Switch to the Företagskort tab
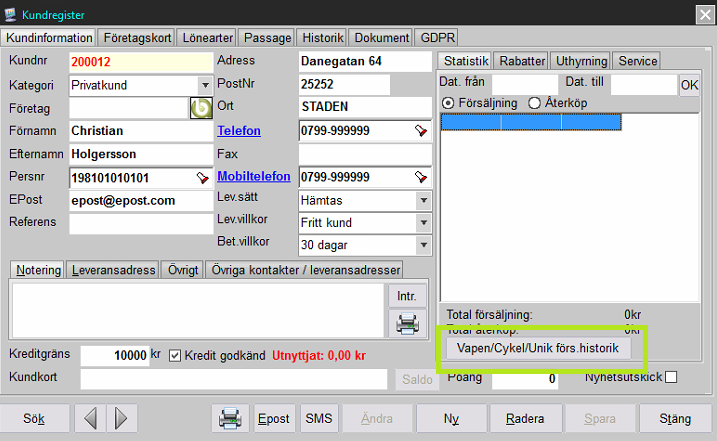Image resolution: width=717 pixels, height=441 pixels. pyautogui.click(x=137, y=38)
